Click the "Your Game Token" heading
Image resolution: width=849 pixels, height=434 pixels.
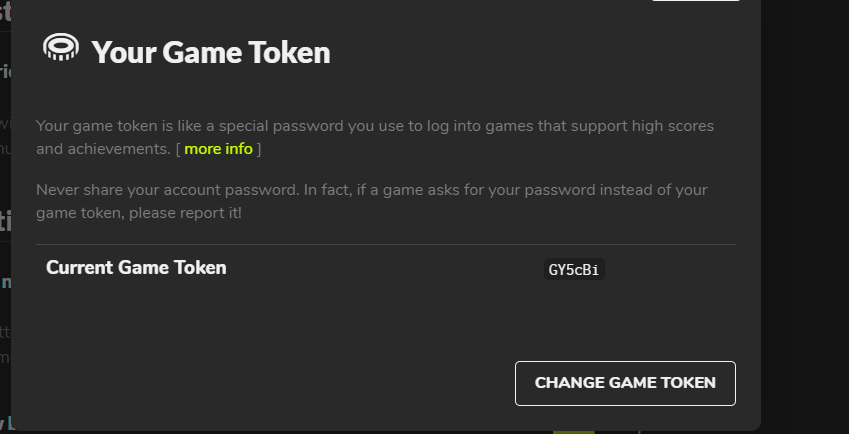(x=210, y=52)
